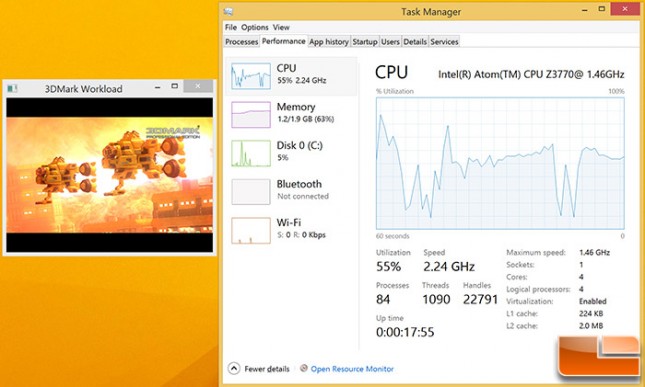
Task: Switch to the Details tab
Action: pos(415,42)
